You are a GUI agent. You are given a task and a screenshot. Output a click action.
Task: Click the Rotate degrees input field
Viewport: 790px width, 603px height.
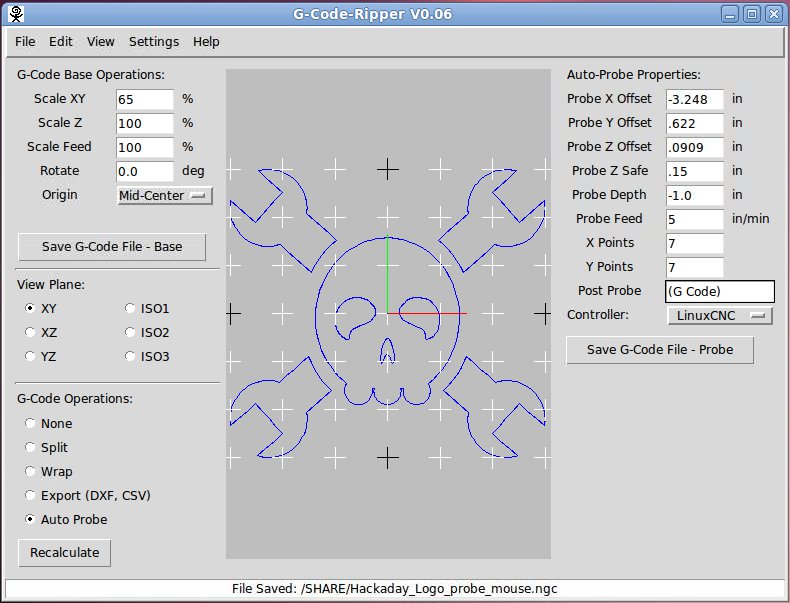(145, 171)
